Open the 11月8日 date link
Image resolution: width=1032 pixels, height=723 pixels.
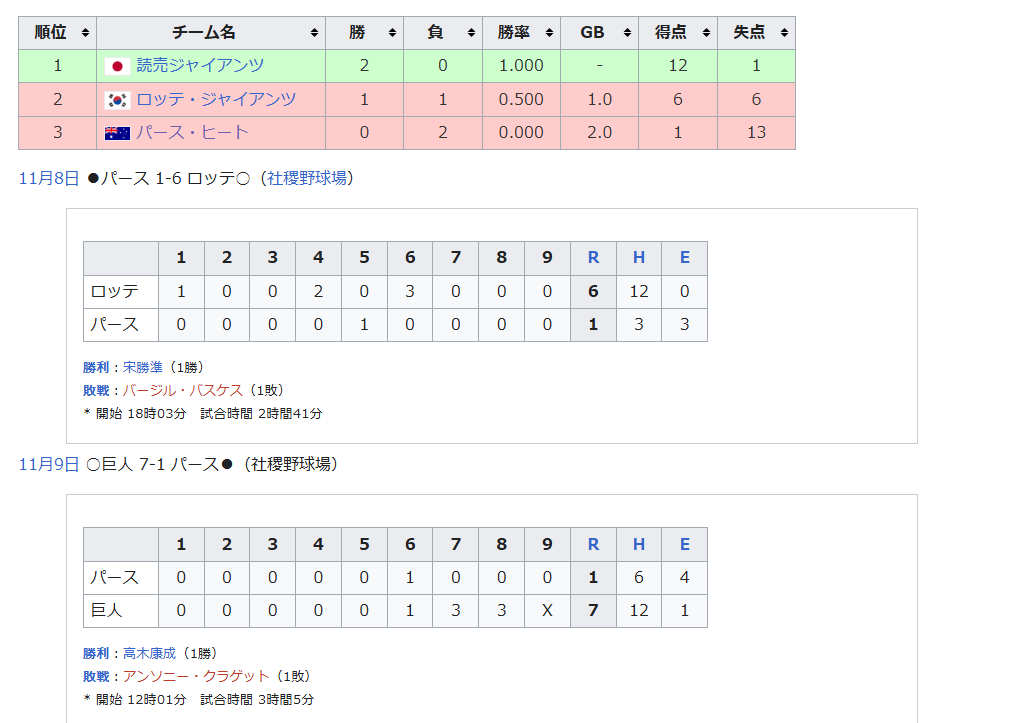point(48,178)
